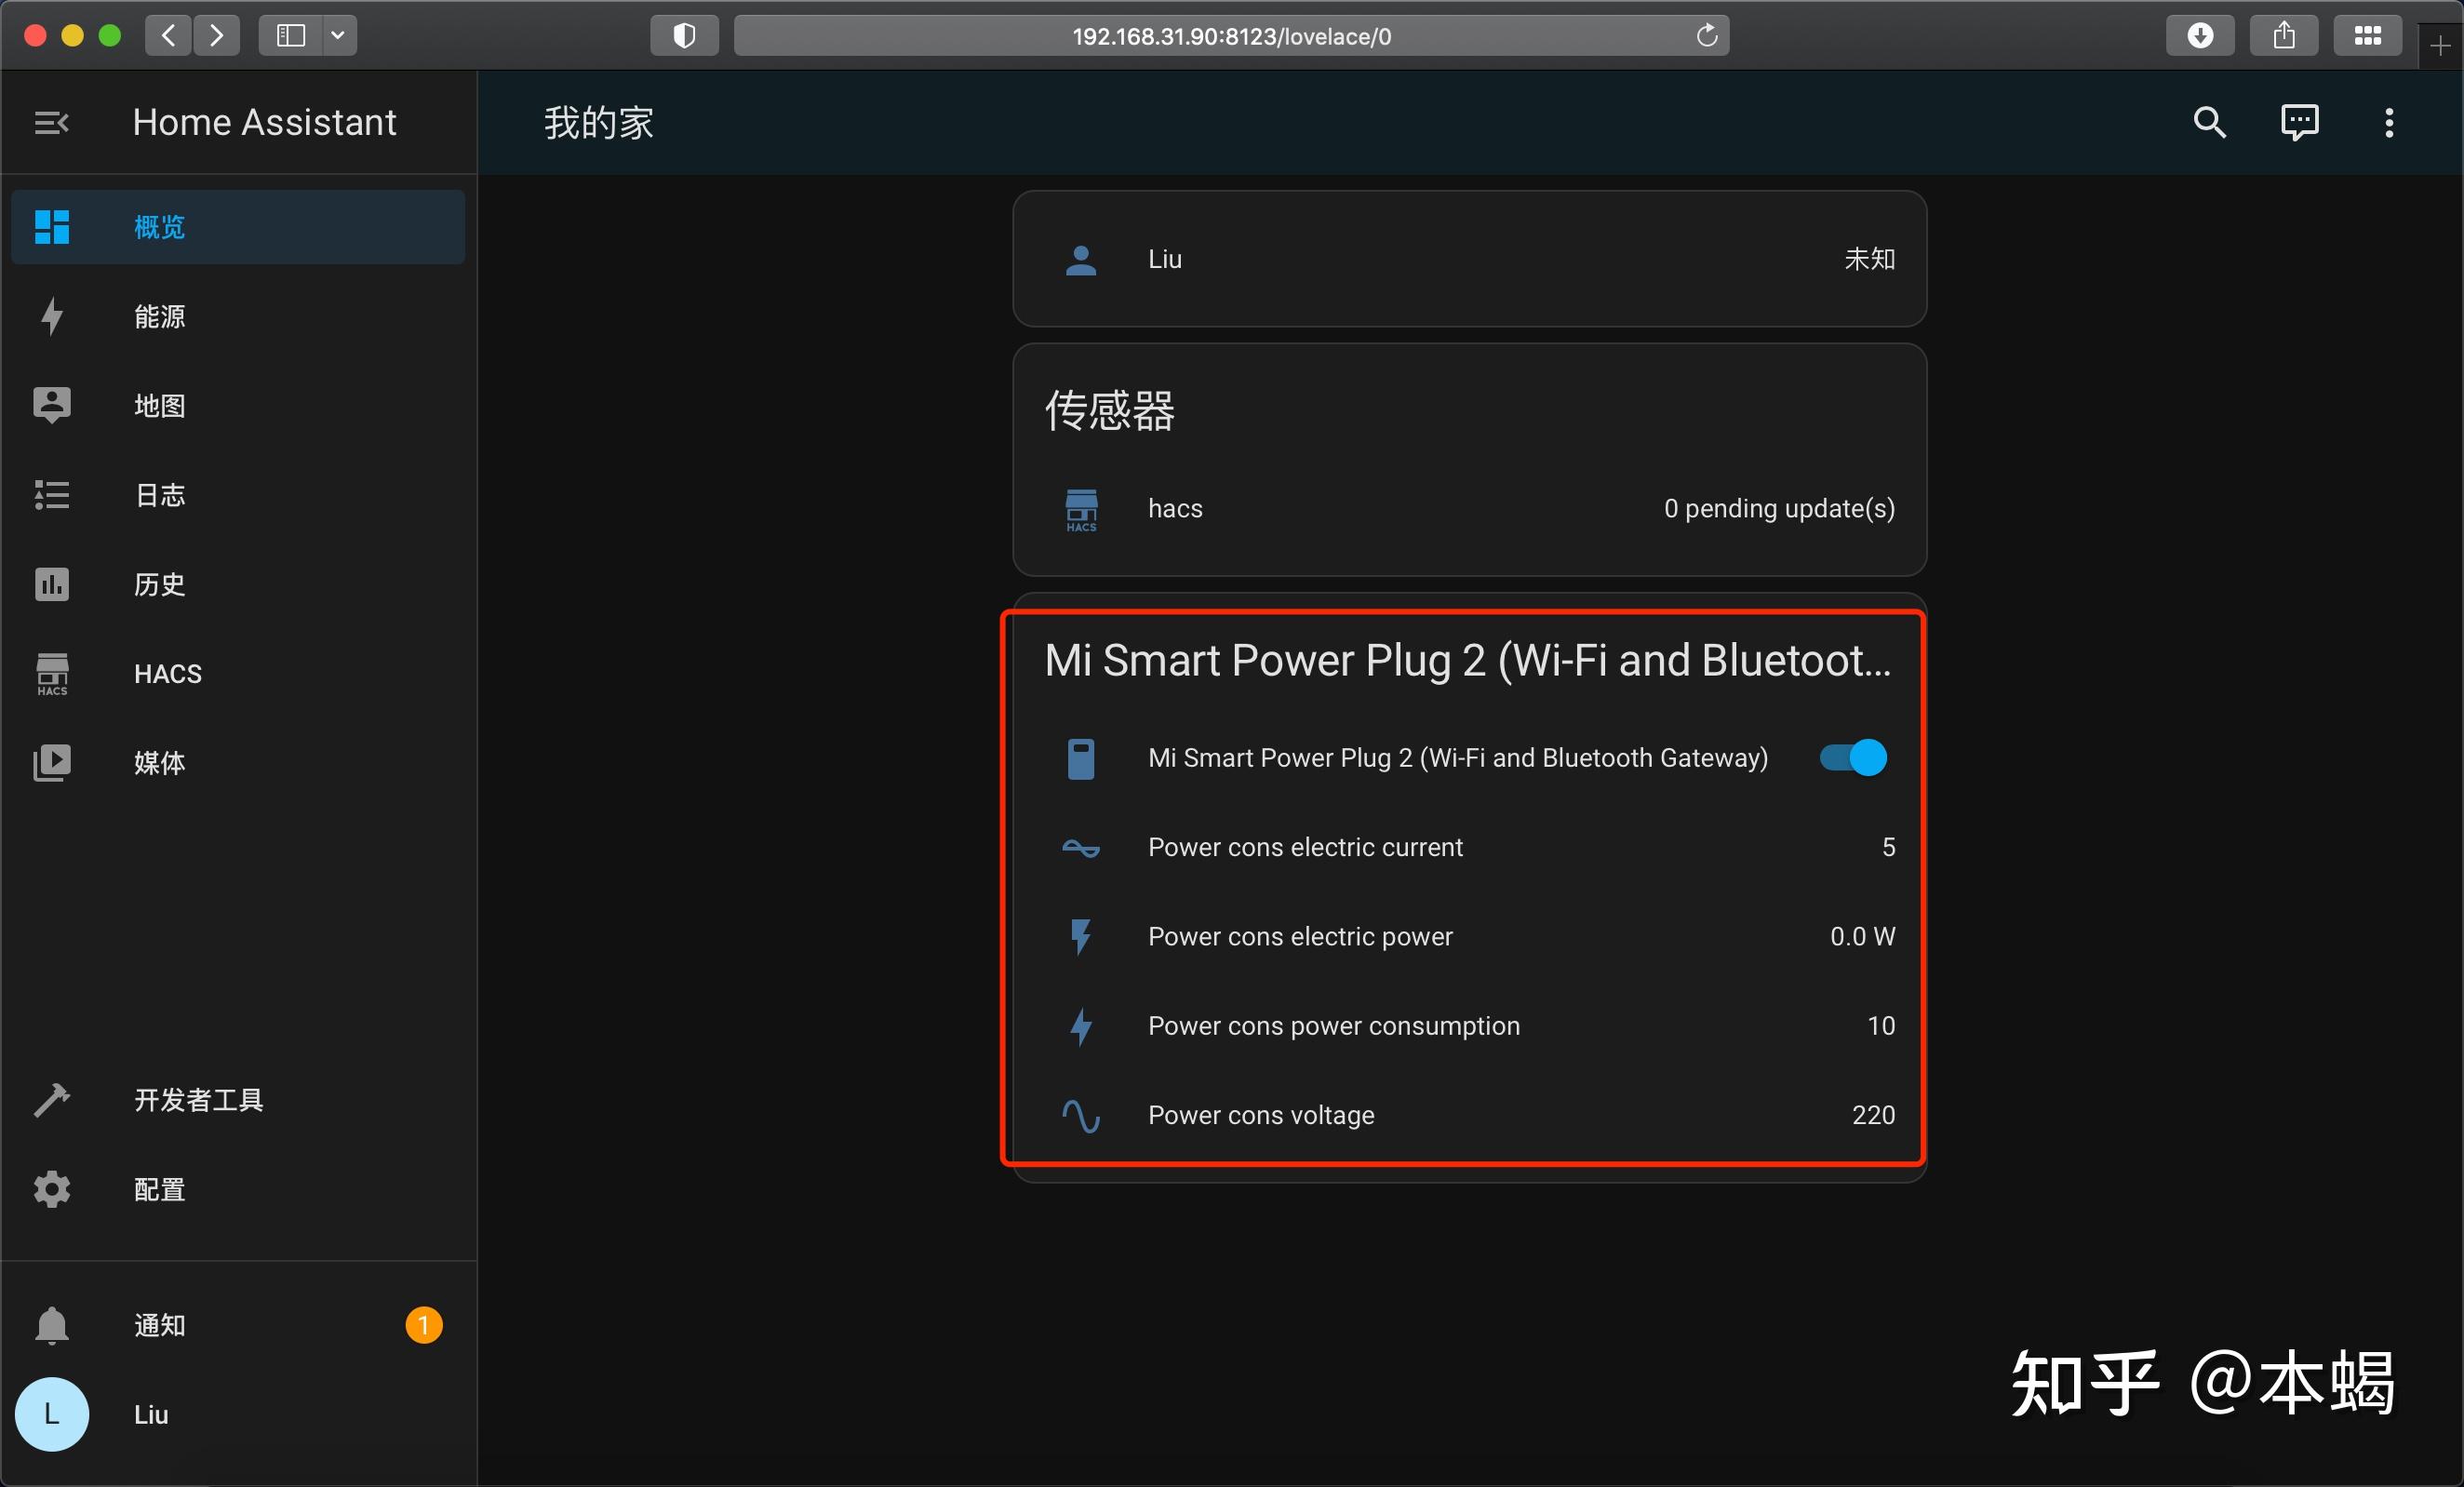Screen dimensions: 2464x1487
Task: Click the Power cons voltage sine icon
Action: click(x=1081, y=1116)
